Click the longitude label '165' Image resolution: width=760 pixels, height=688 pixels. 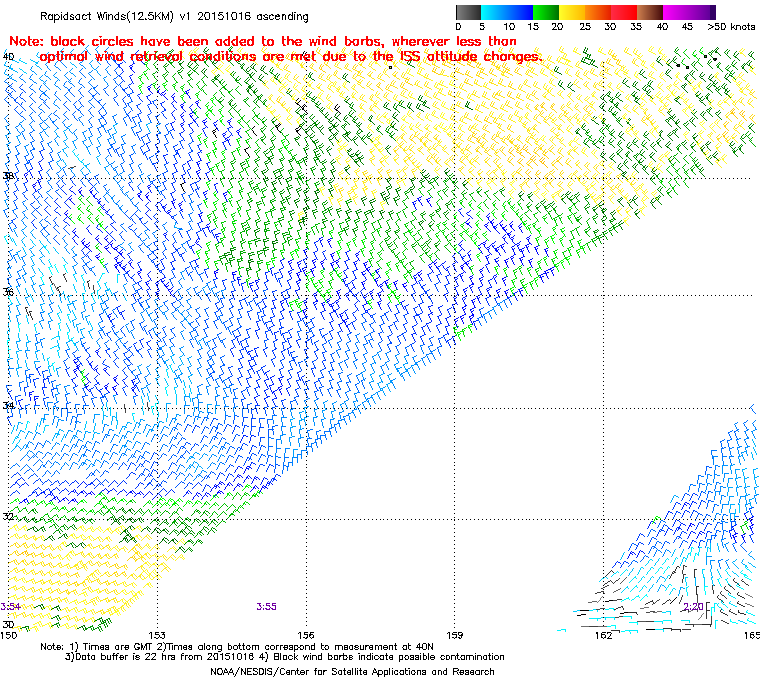tap(752, 635)
